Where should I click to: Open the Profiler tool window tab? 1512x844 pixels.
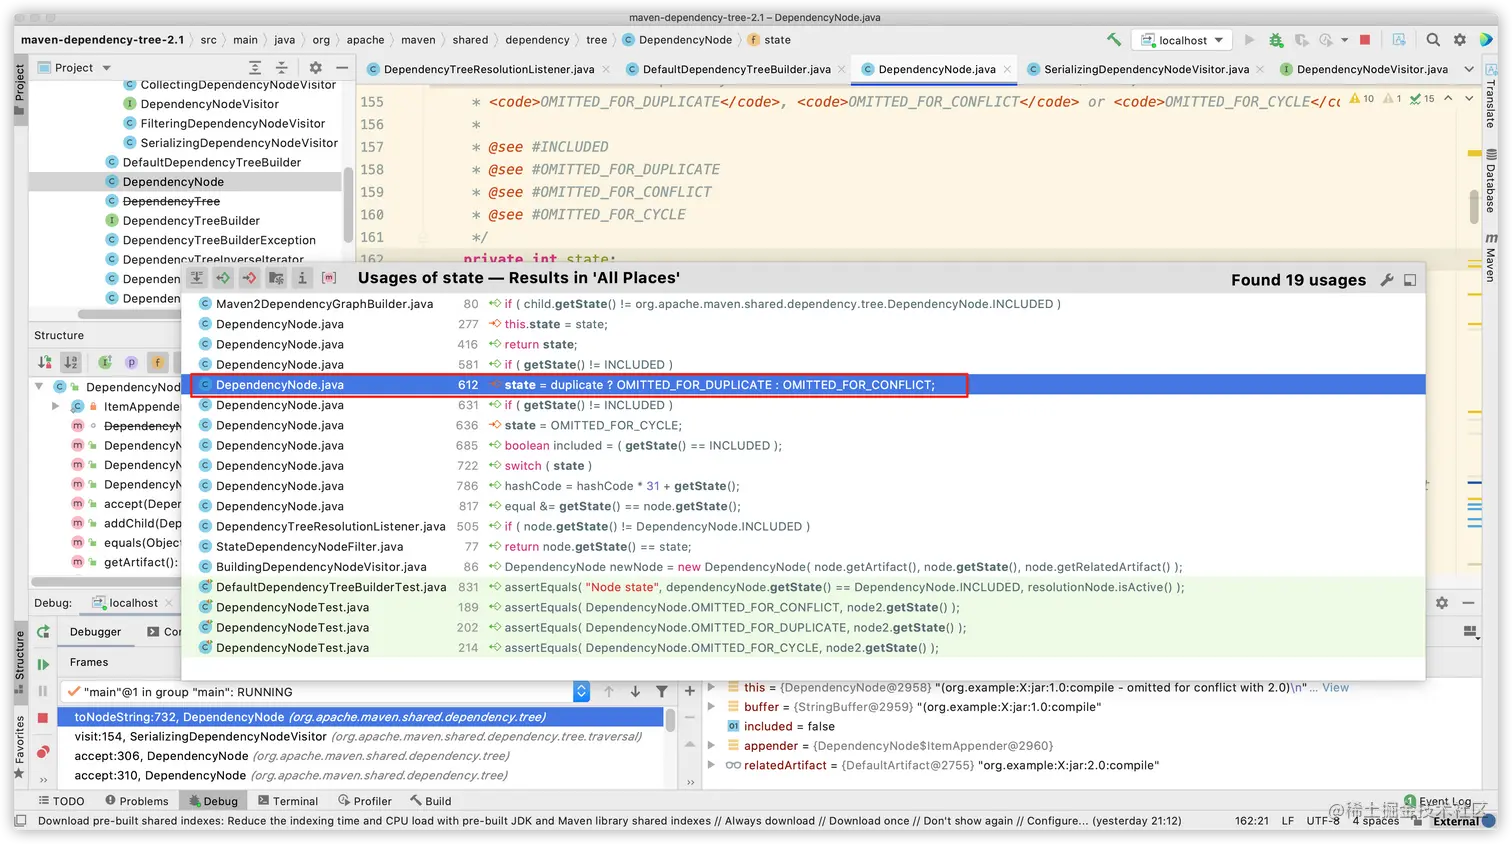pyautogui.click(x=365, y=801)
